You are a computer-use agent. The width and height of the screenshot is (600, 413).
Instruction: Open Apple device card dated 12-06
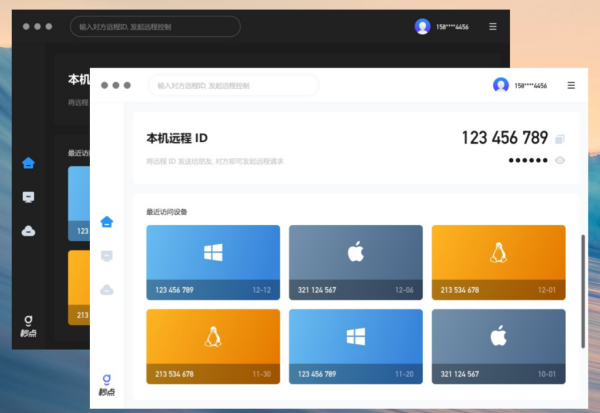tap(356, 262)
